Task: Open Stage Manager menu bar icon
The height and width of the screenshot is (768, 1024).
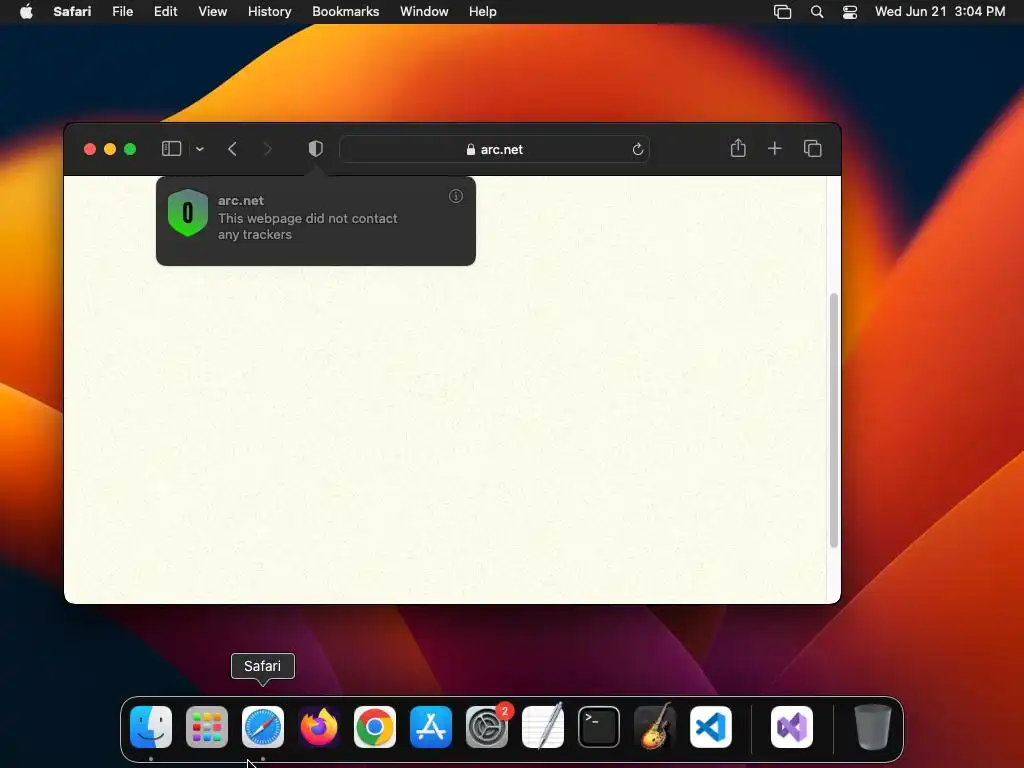Action: point(782,12)
